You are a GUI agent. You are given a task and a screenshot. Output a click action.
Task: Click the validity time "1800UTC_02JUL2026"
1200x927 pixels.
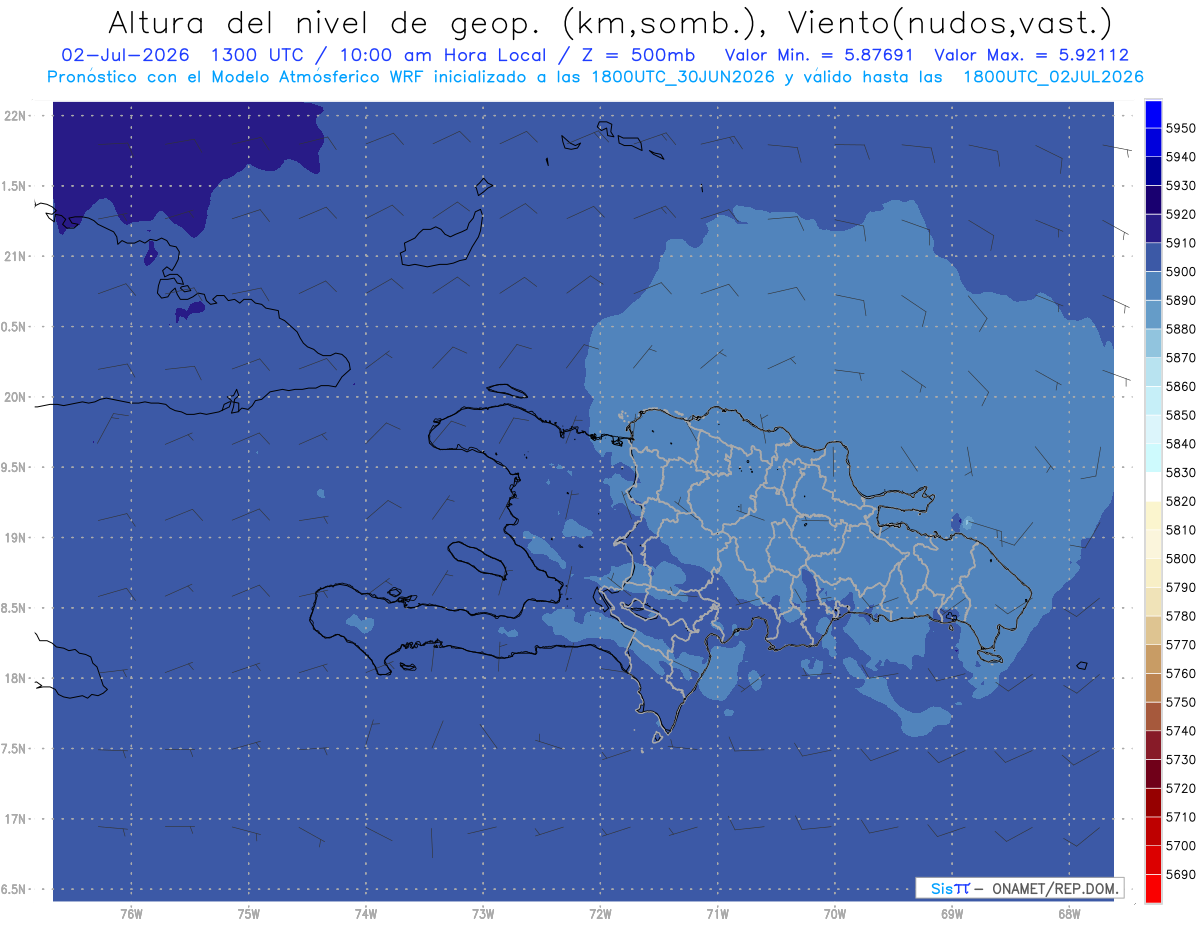coord(1054,76)
